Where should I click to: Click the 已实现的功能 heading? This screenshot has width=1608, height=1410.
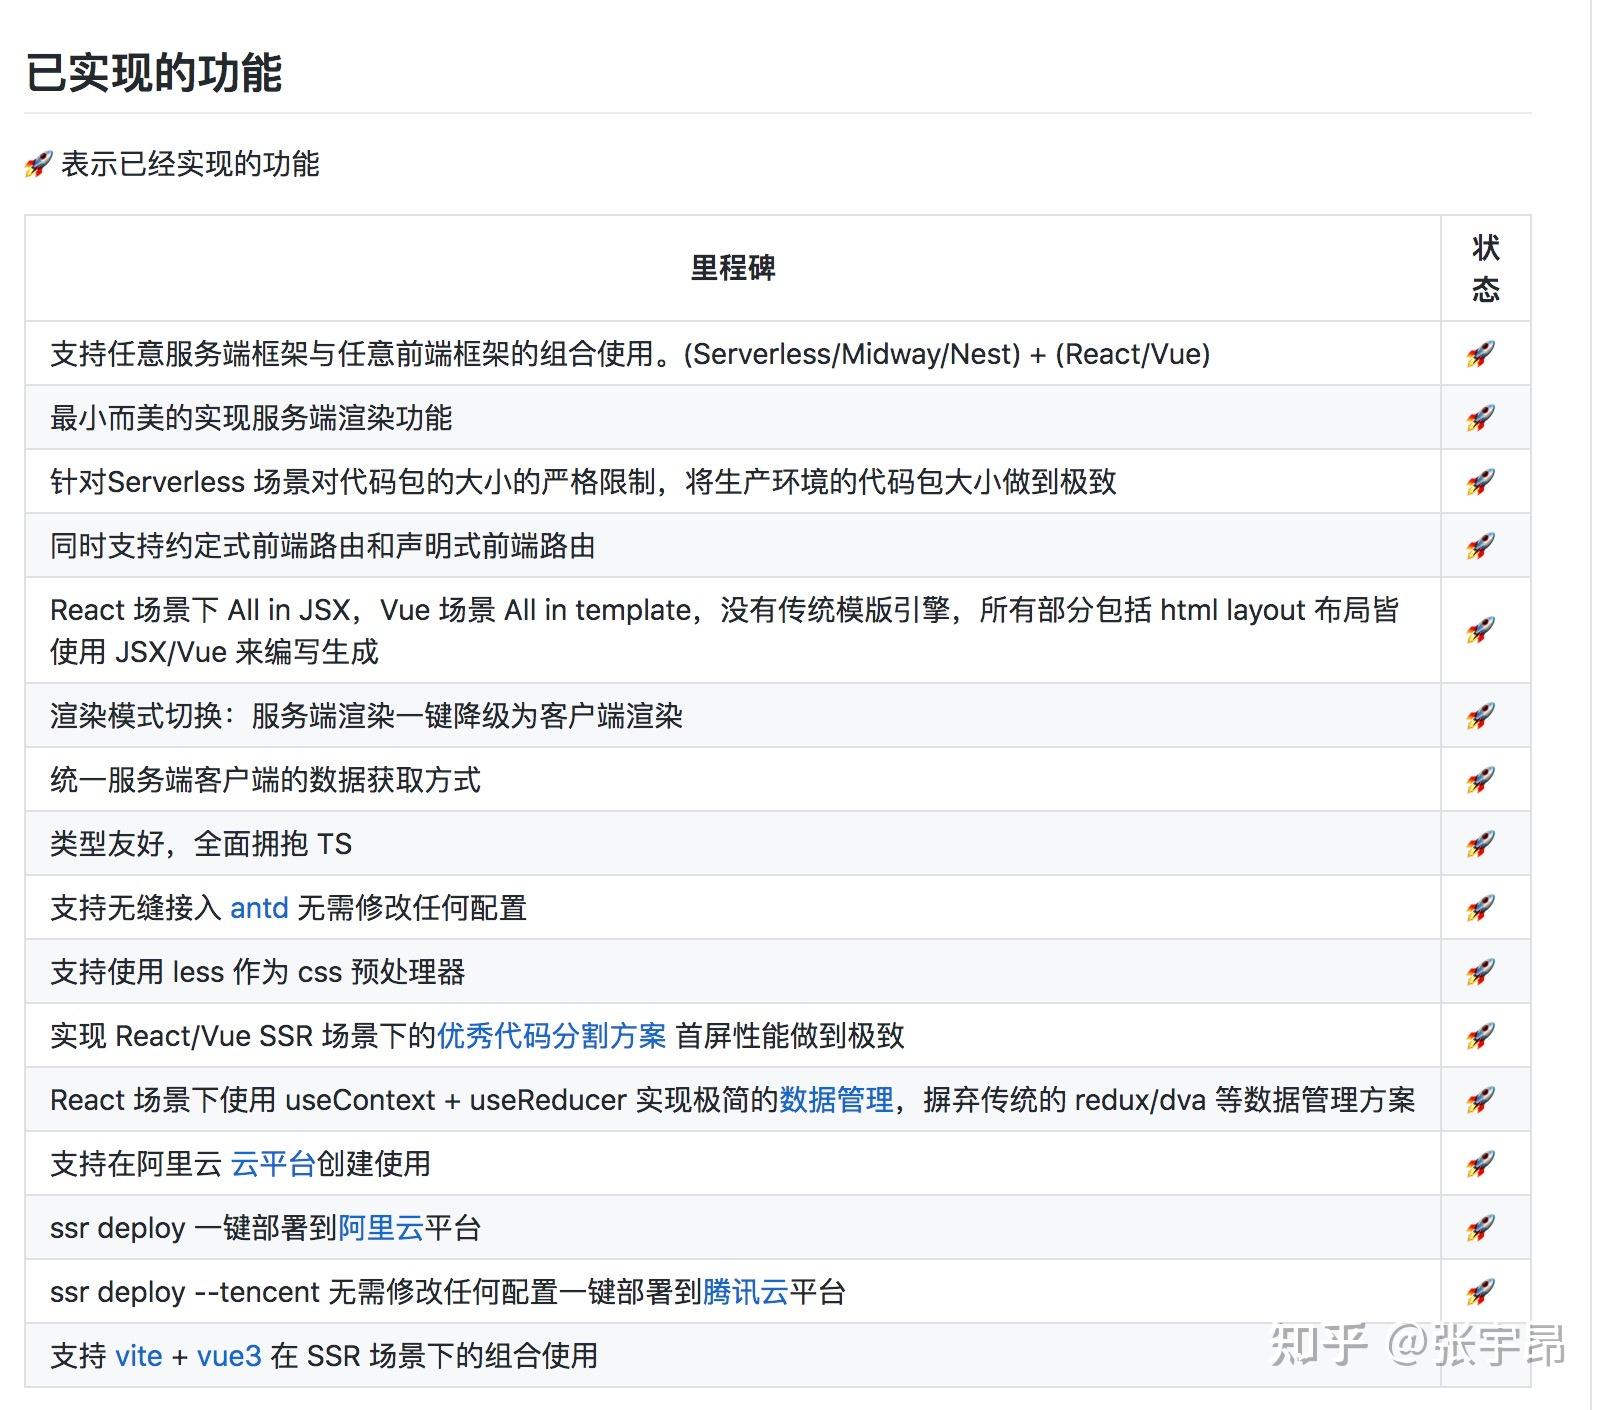[x=154, y=73]
